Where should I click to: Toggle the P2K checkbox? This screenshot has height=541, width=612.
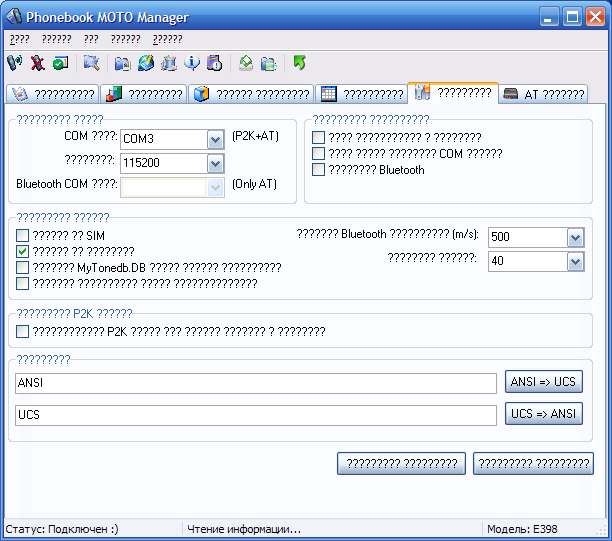pos(23,331)
